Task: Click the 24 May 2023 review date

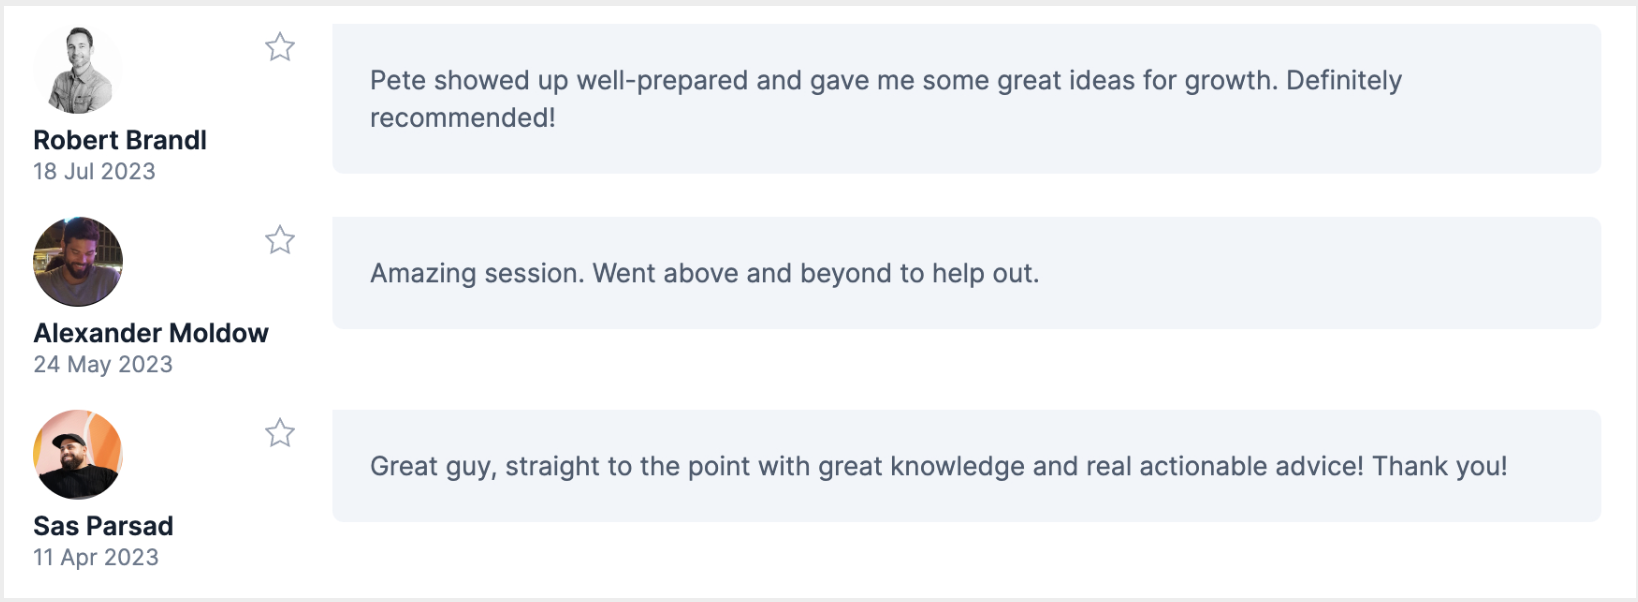Action: (103, 364)
